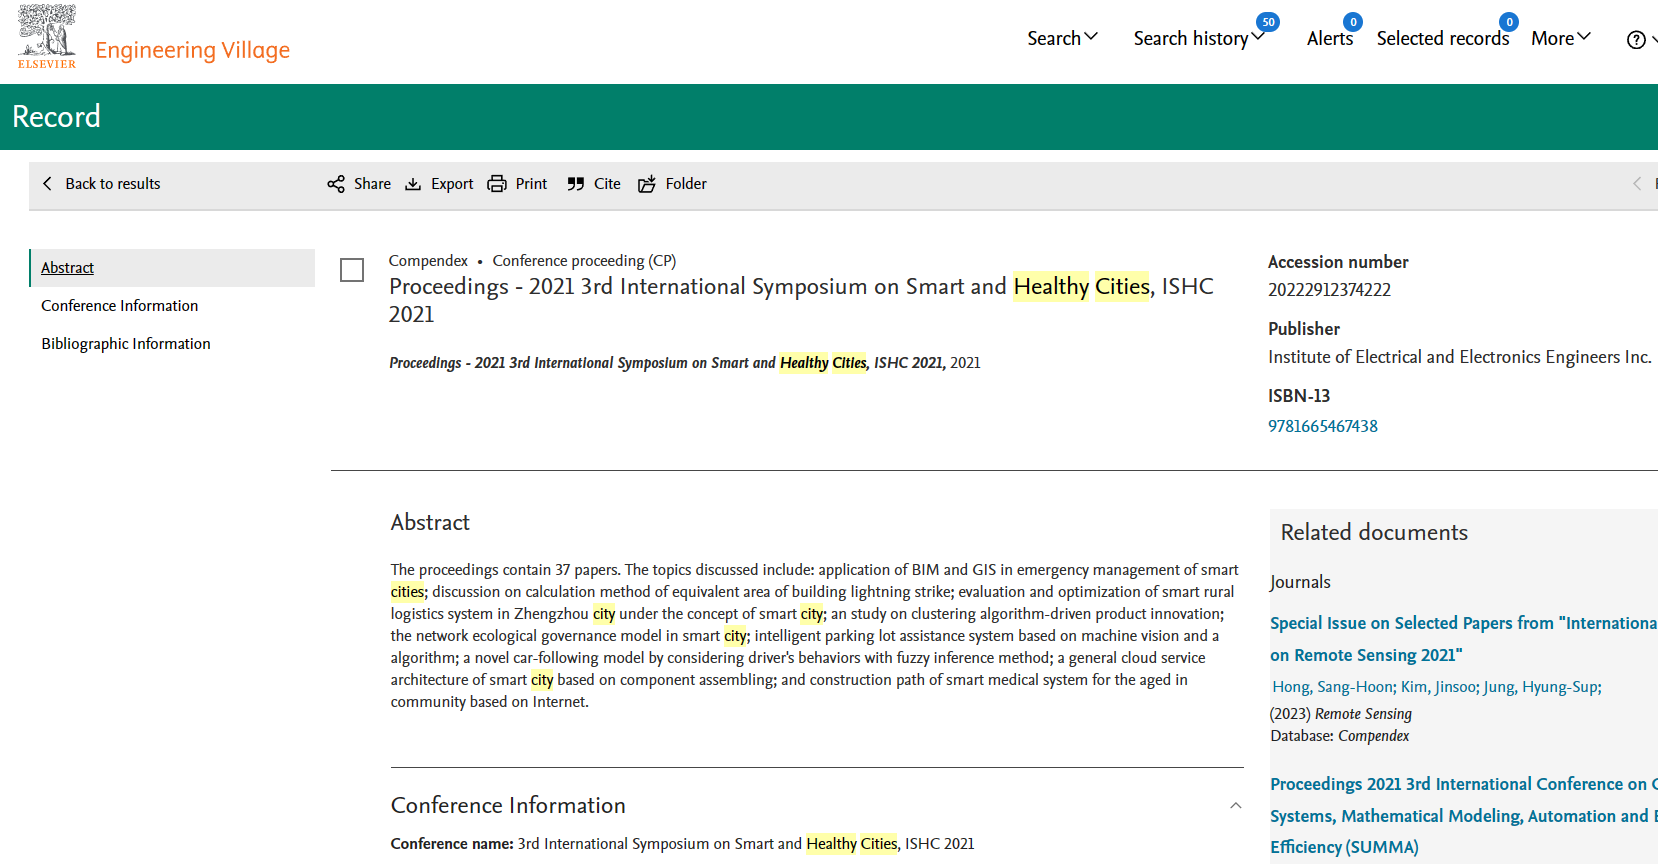Open Special Issue on Selected Papers related document
Image resolution: width=1658 pixels, height=864 pixels.
(x=1464, y=639)
